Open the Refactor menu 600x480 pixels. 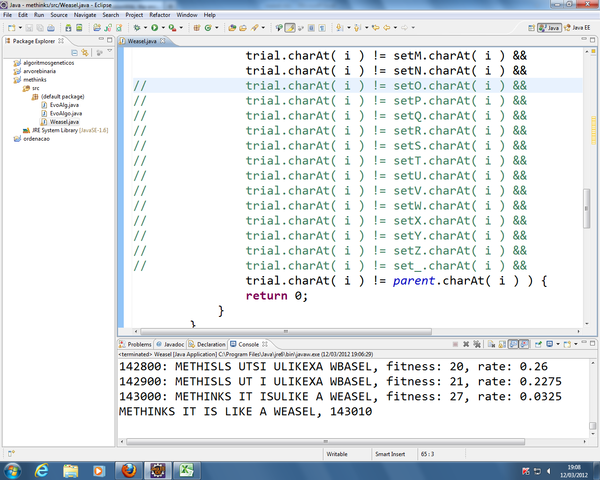159,16
